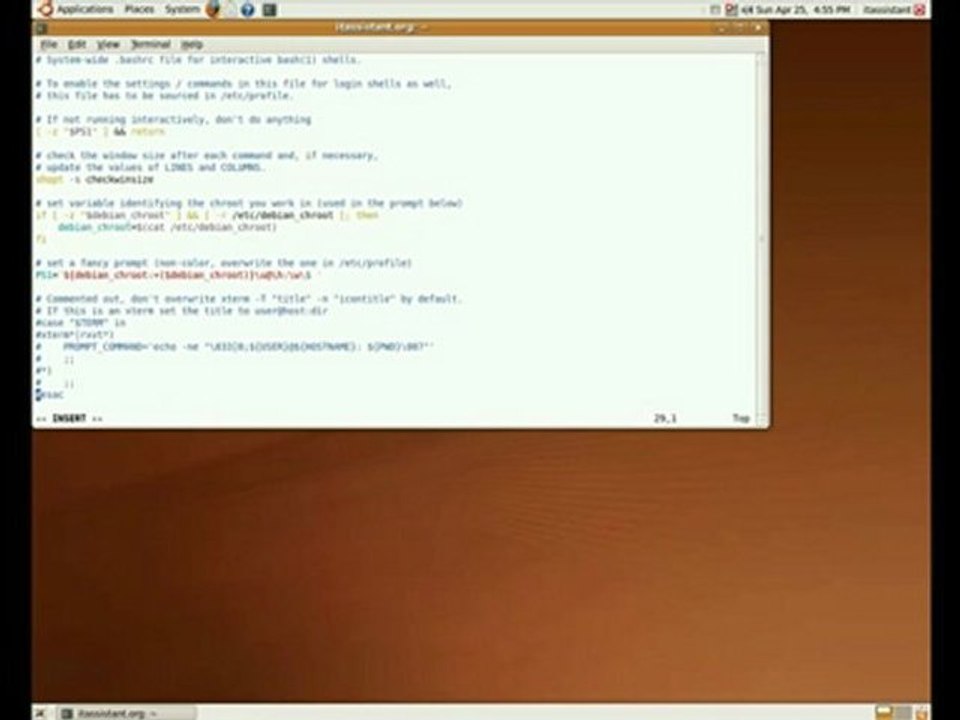The image size is (960, 720).
Task: Click the '-- INSERT --' mode indicator text
Action: [69, 418]
